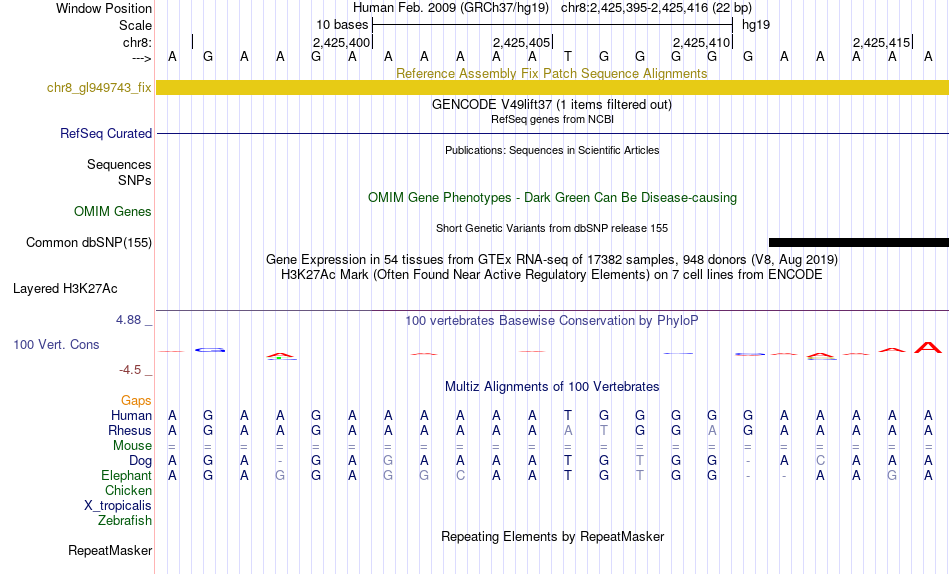
Task: Click the ---> strand direction arrow
Action: coord(142,58)
